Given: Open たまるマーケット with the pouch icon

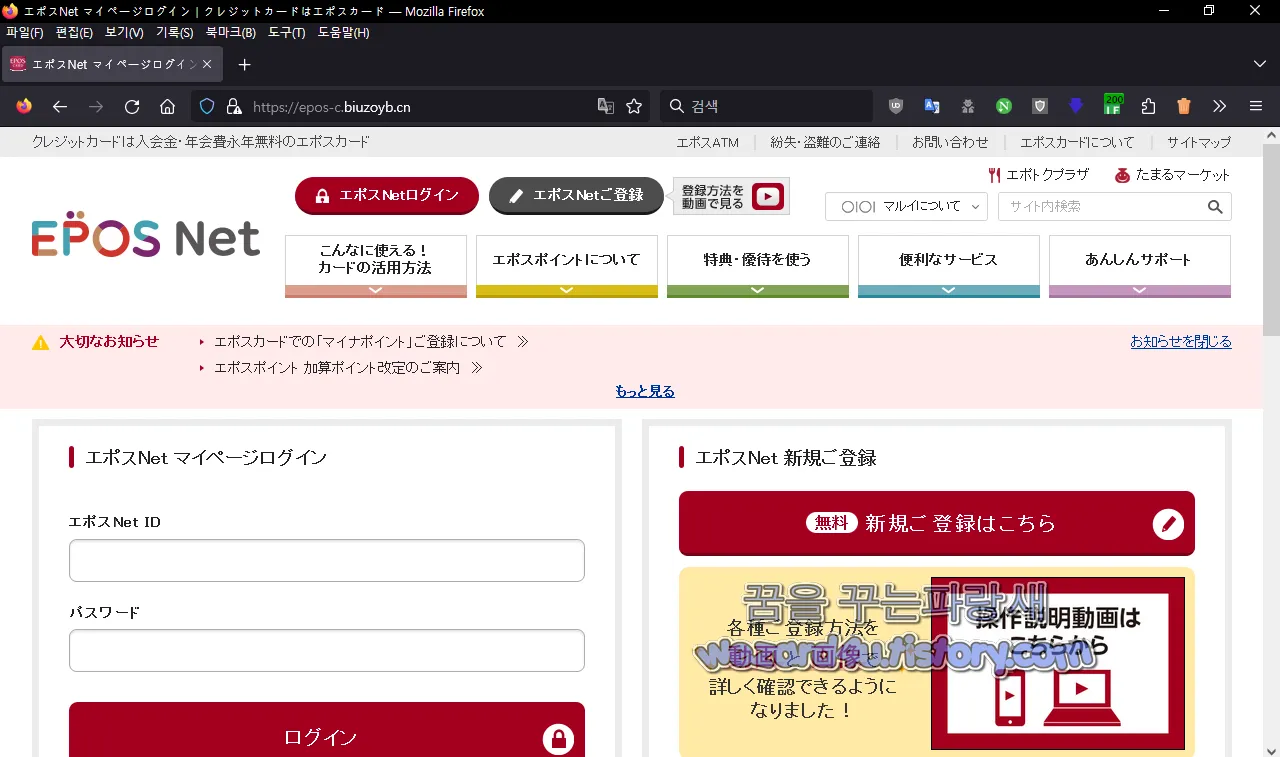Looking at the screenshot, I should tap(1172, 175).
